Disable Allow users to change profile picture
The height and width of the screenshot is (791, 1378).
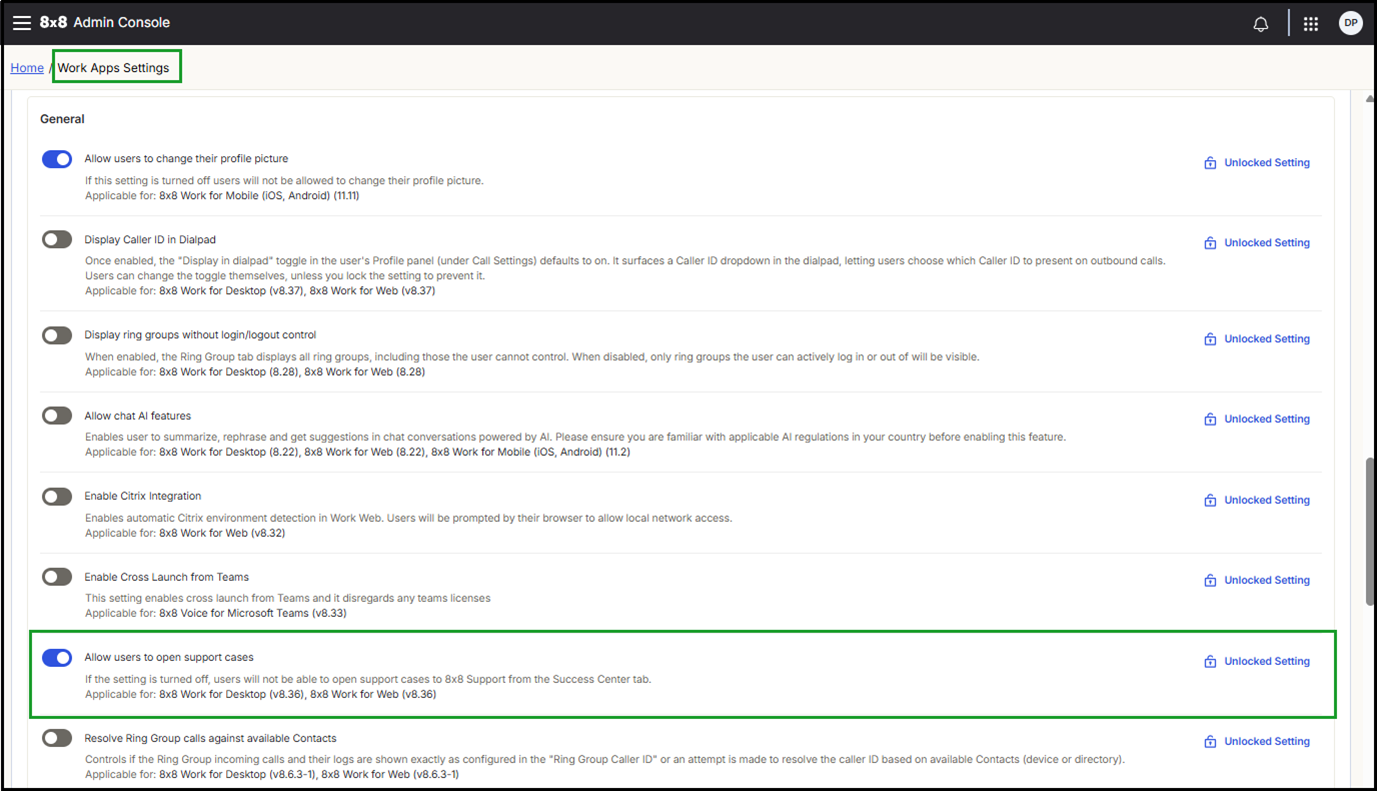(57, 159)
